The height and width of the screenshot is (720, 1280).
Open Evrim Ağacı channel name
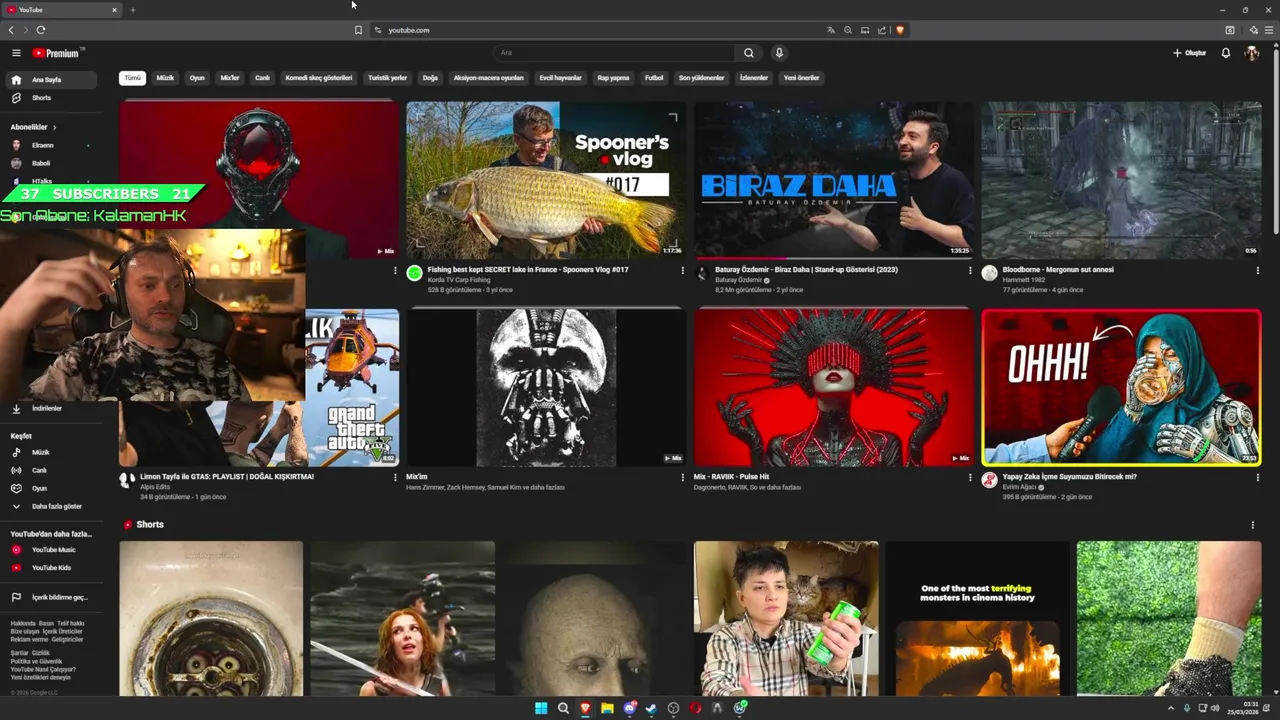[1020, 487]
